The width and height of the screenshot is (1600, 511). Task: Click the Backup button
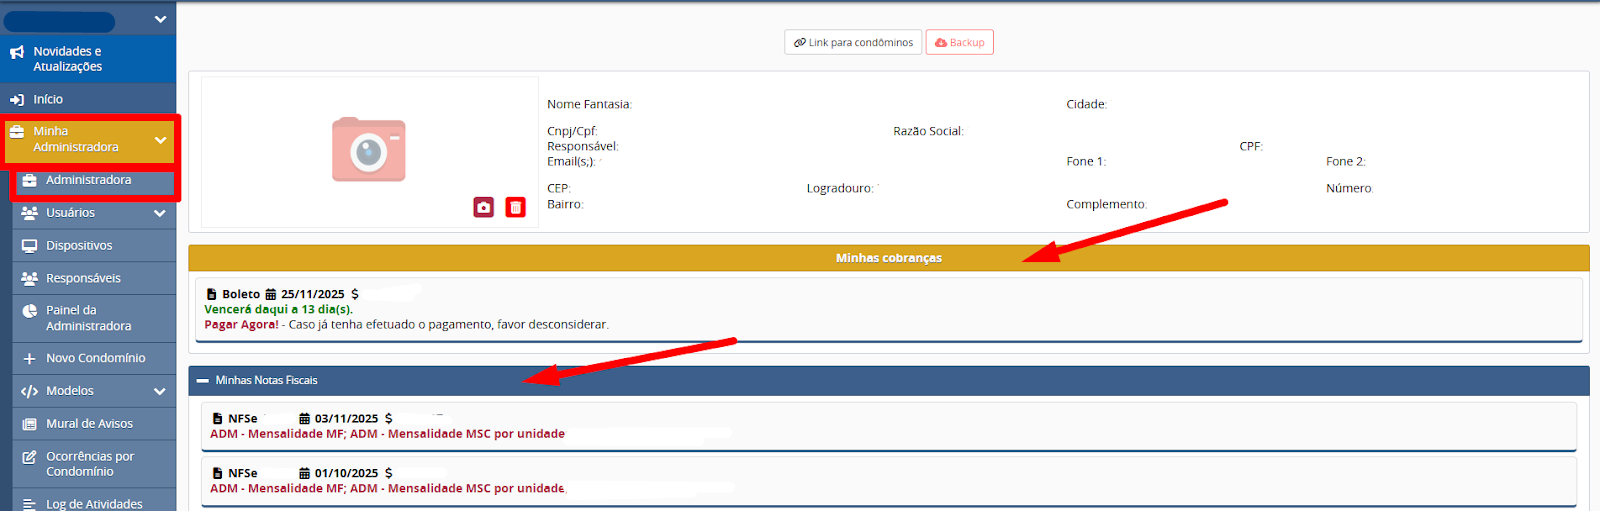[959, 43]
